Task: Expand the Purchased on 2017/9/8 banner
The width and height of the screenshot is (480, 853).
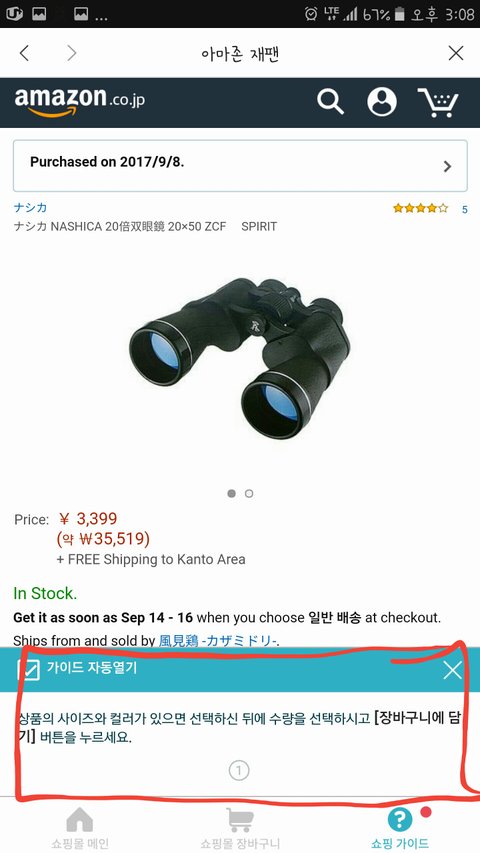Action: 240,166
